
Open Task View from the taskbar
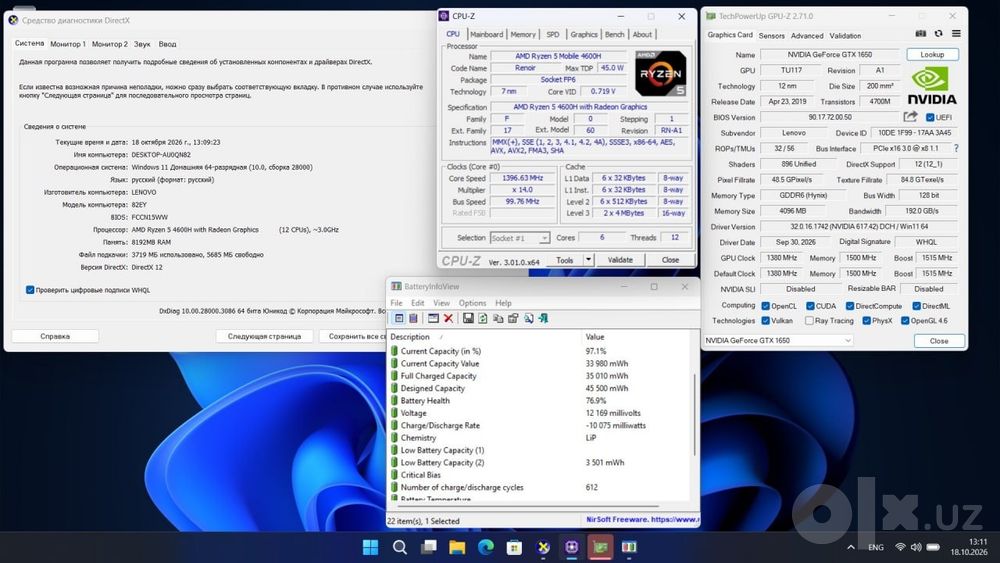coord(429,547)
